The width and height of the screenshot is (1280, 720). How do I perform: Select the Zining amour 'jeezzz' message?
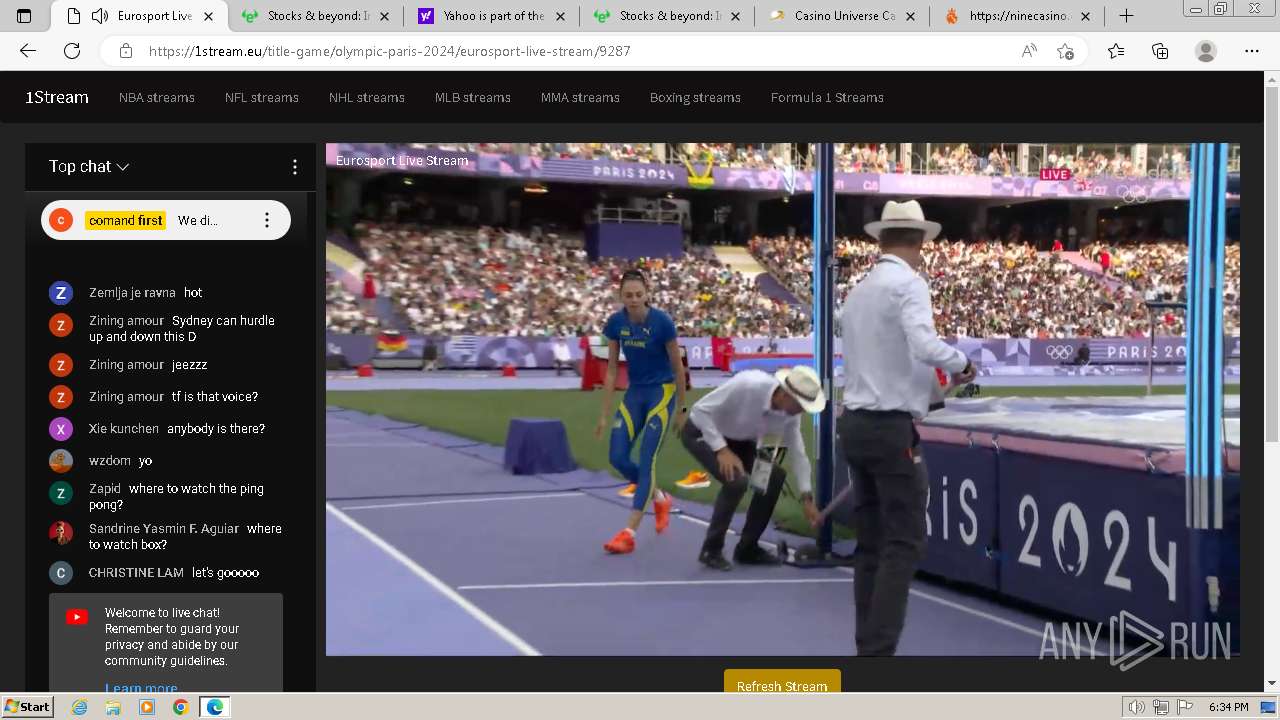(166, 365)
